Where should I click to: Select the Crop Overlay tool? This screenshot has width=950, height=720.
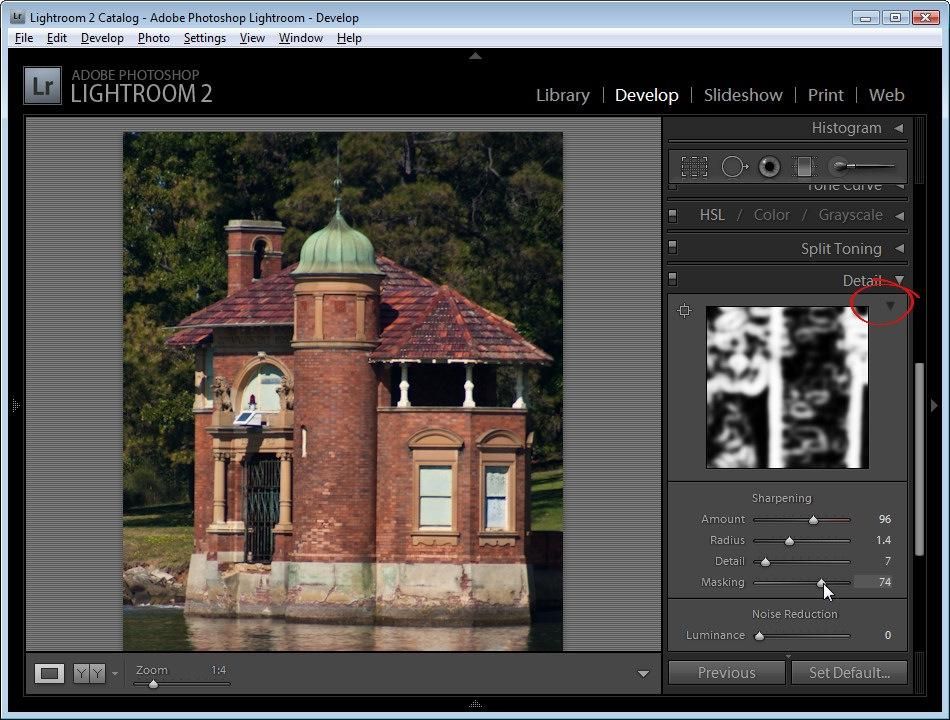point(694,166)
